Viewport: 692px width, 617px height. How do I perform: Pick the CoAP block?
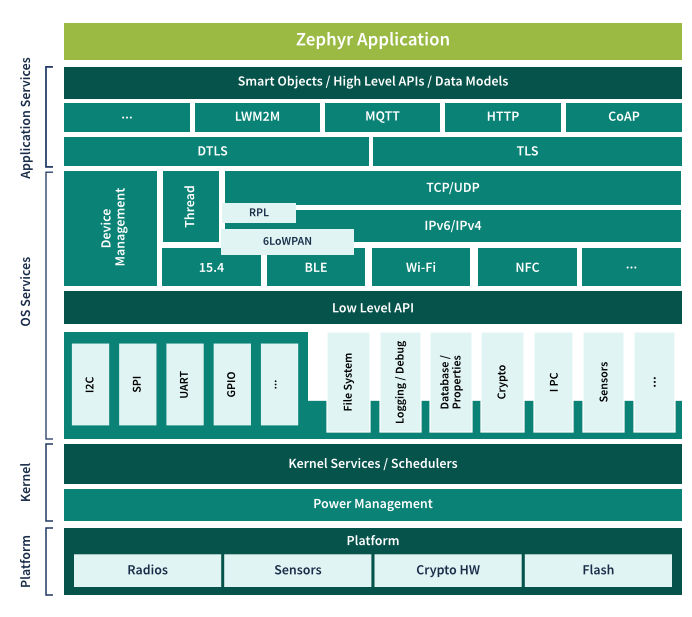click(624, 117)
